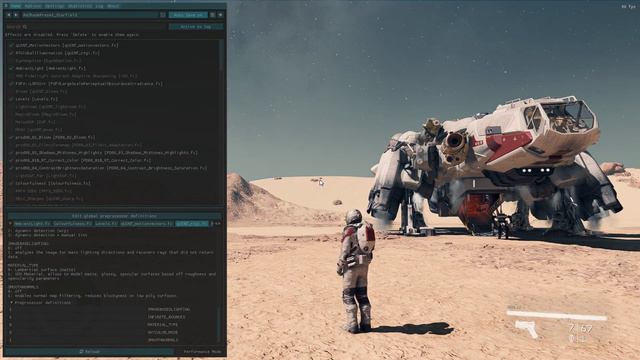Select the disabled EyeAdaption effect row
Screen dimensions: 640x360
coord(48,61)
